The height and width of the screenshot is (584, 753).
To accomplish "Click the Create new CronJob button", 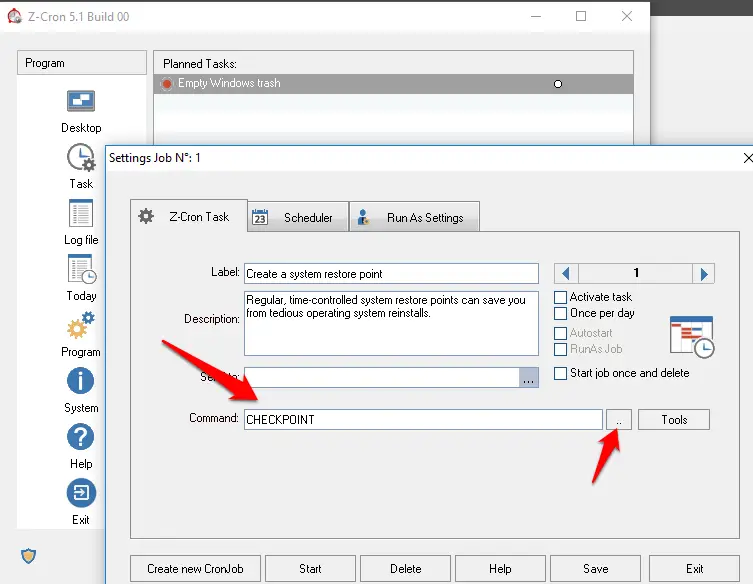I will coord(195,569).
